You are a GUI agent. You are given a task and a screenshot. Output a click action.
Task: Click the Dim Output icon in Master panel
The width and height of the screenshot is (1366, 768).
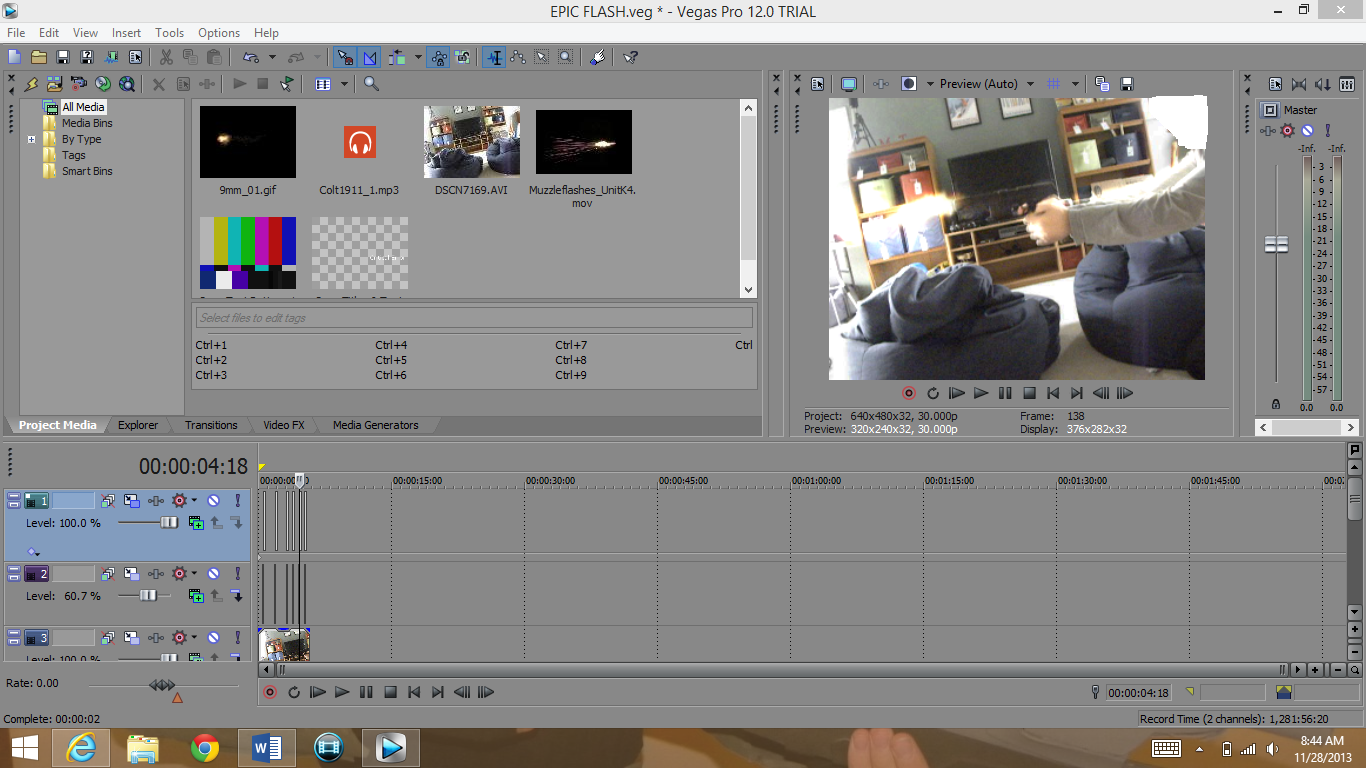1323,84
